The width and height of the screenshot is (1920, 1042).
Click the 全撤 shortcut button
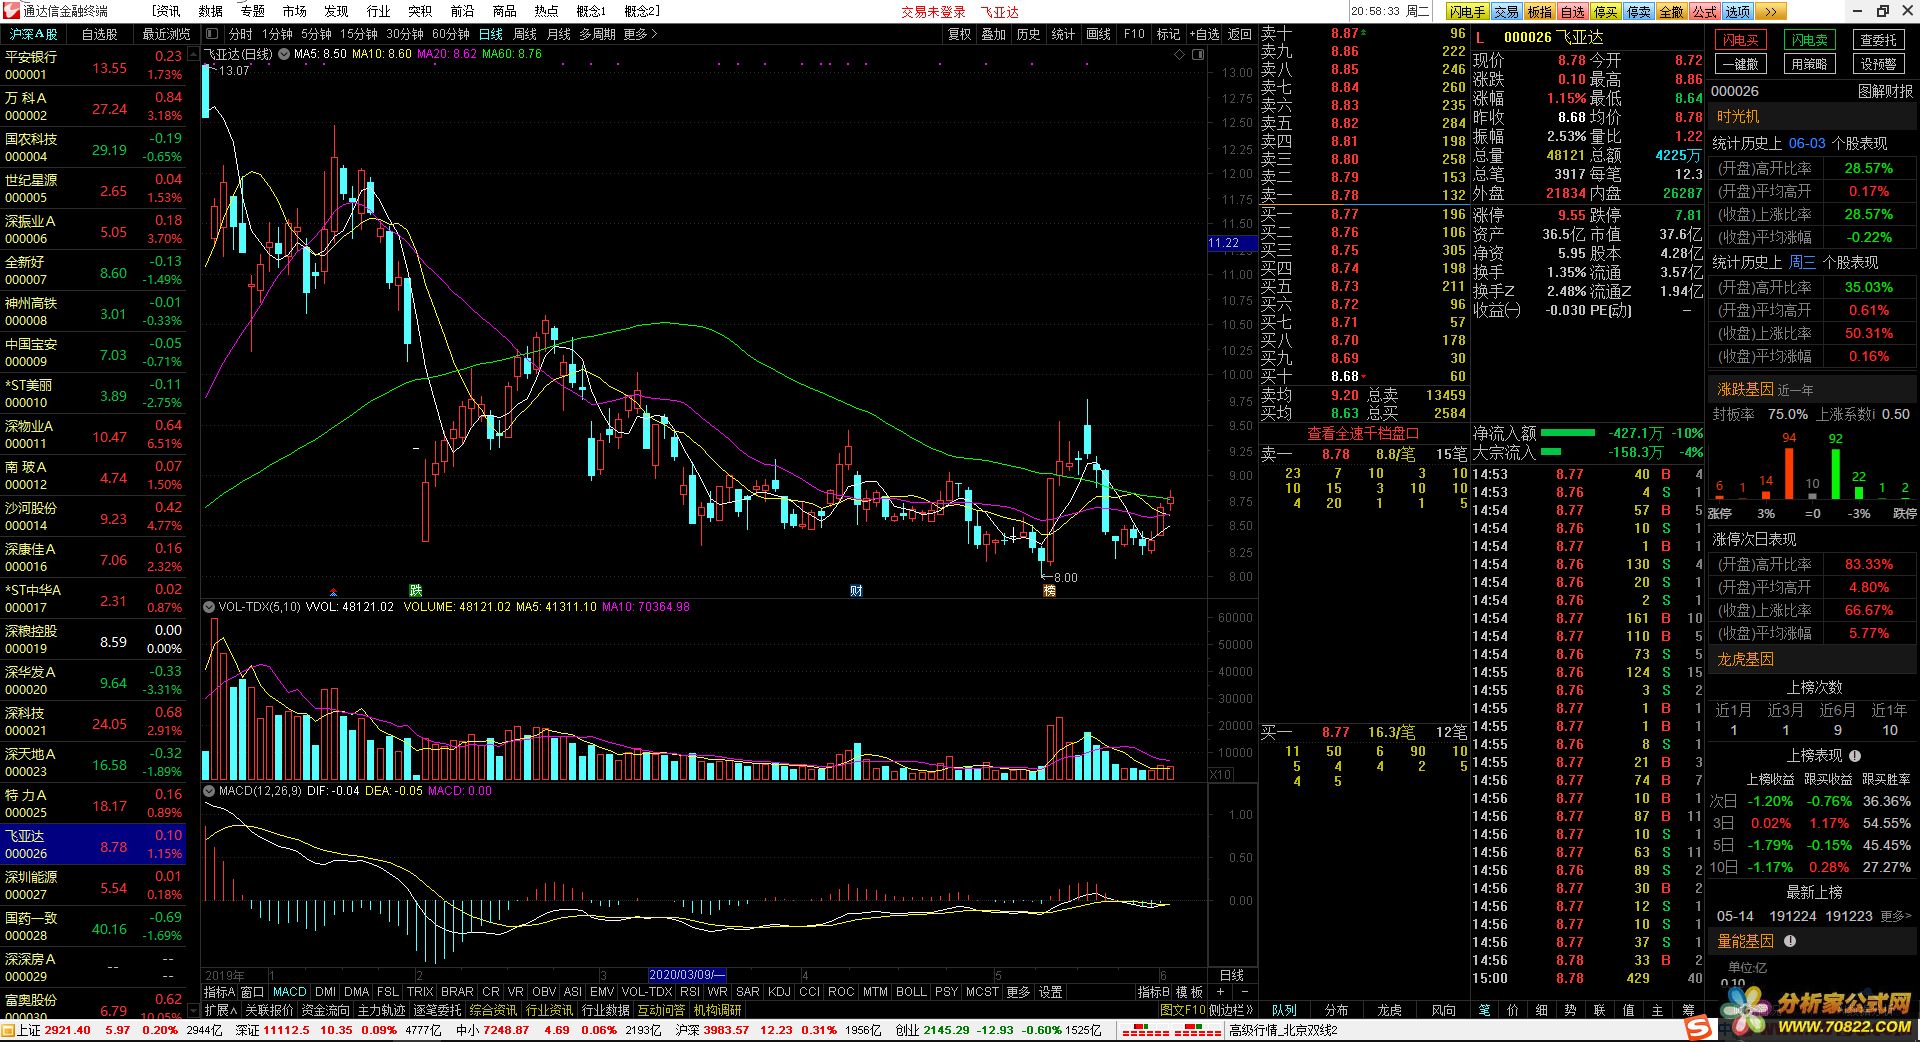(x=1672, y=12)
